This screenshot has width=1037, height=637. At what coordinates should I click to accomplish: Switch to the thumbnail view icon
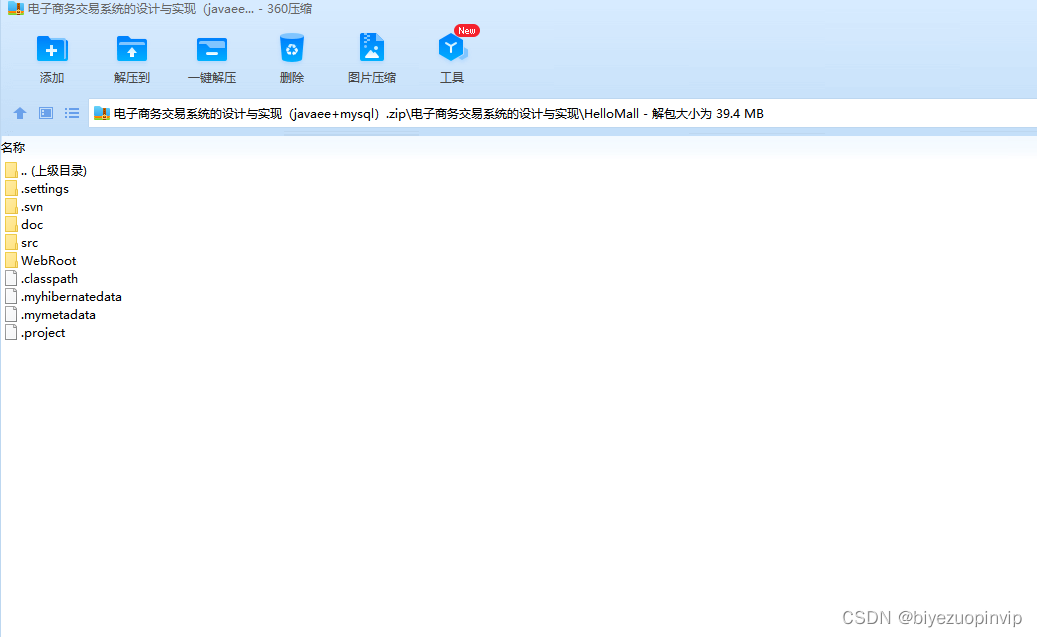click(x=46, y=113)
